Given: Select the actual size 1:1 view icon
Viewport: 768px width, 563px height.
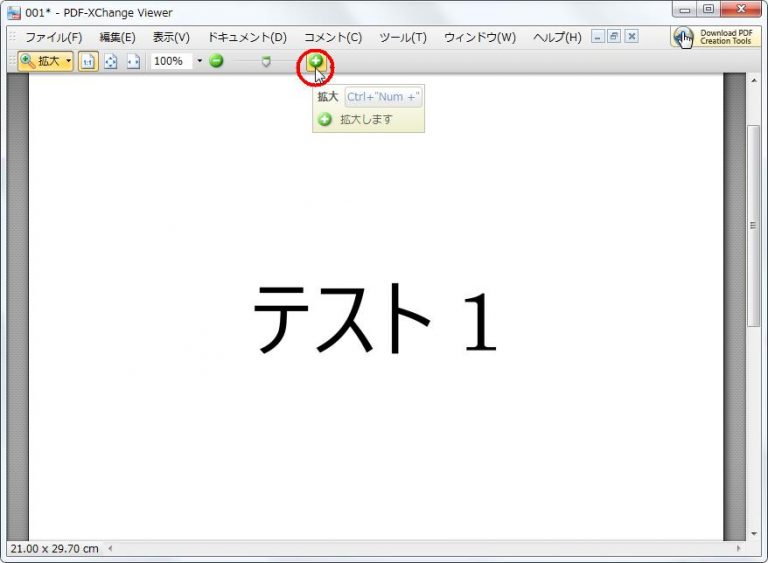Looking at the screenshot, I should (88, 62).
